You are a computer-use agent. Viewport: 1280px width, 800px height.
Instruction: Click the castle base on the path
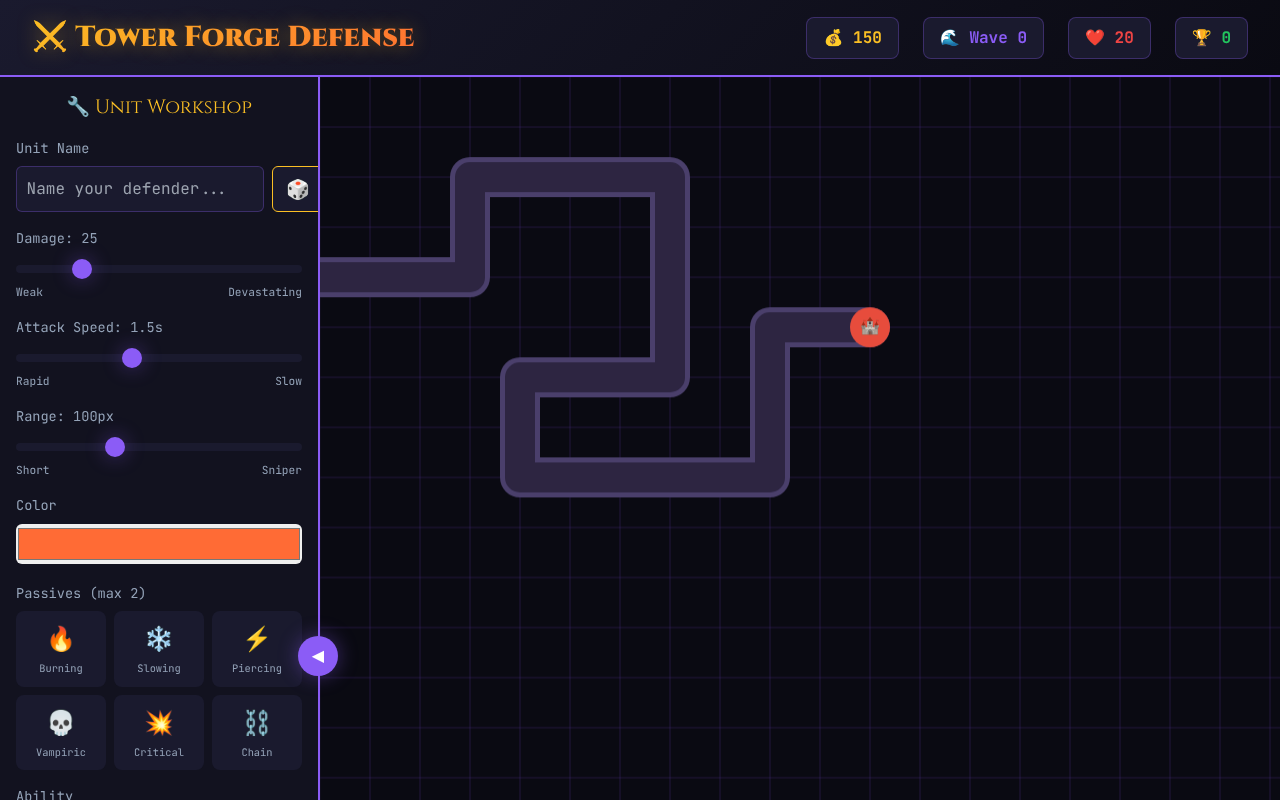(x=869, y=327)
